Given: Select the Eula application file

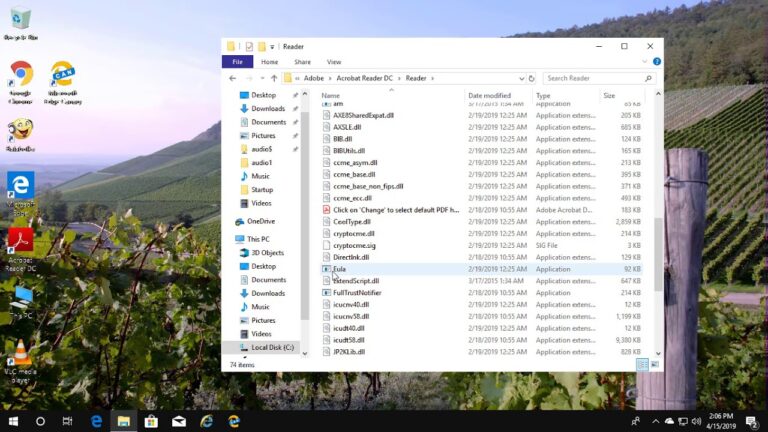Looking at the screenshot, I should [341, 269].
